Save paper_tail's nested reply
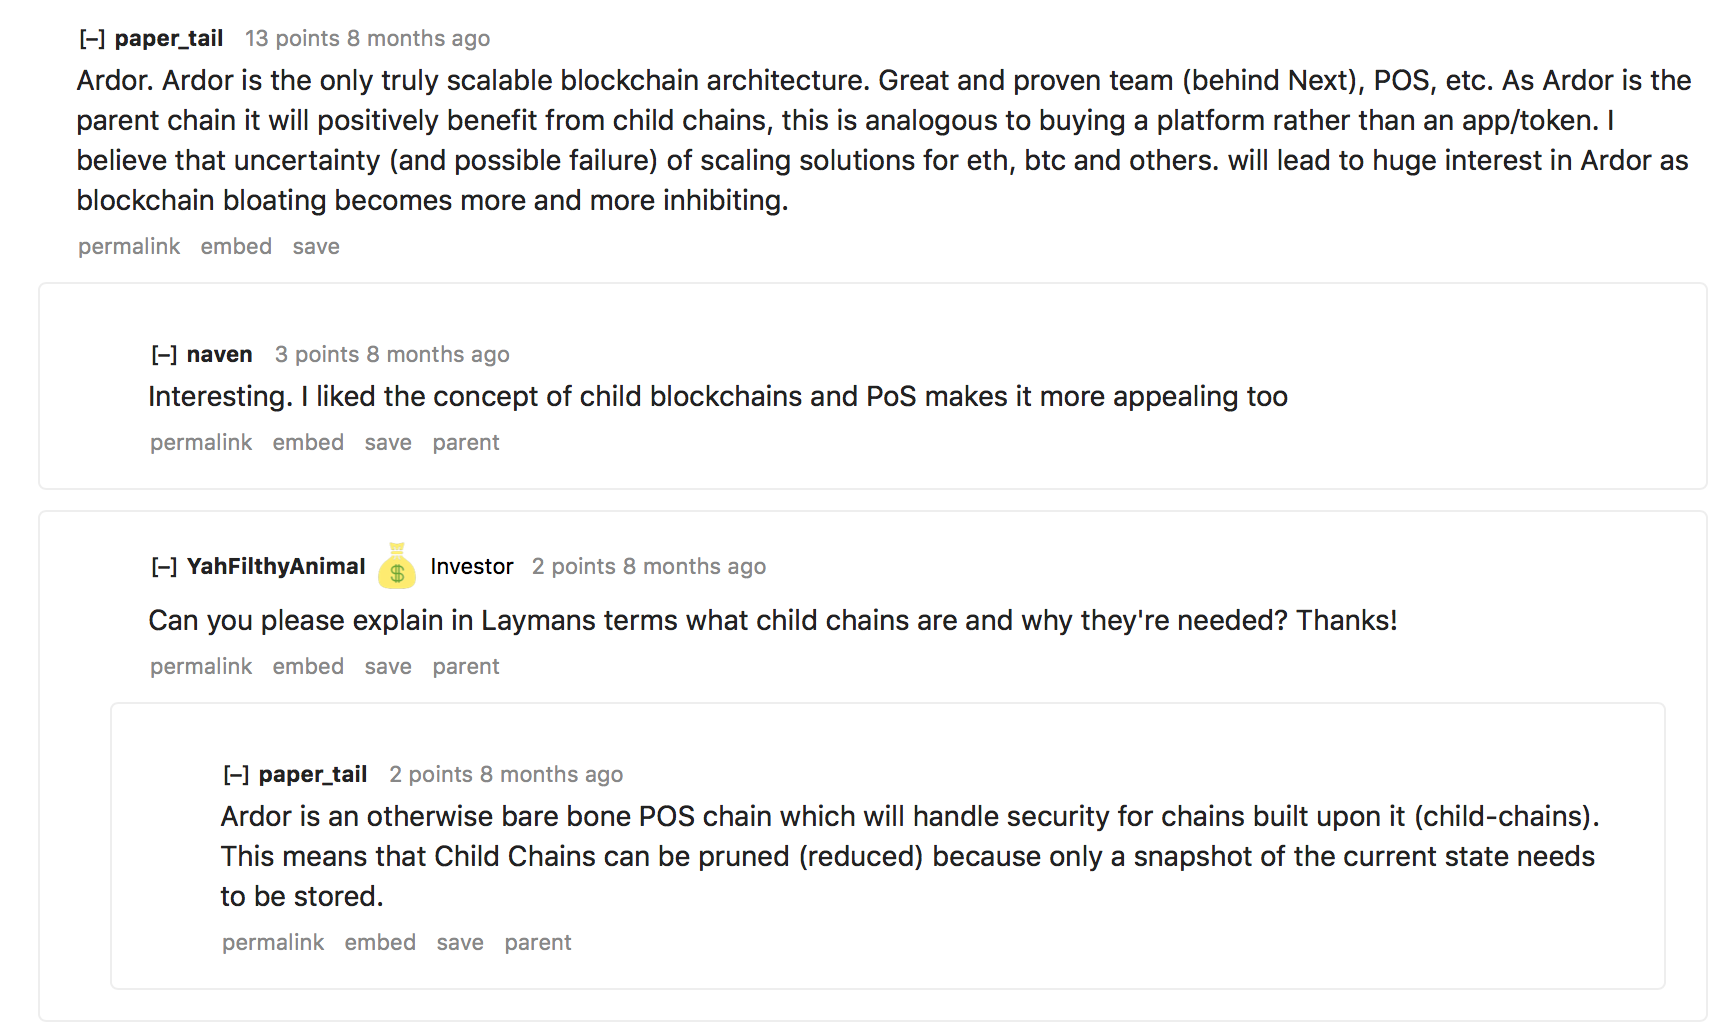 click(x=460, y=943)
